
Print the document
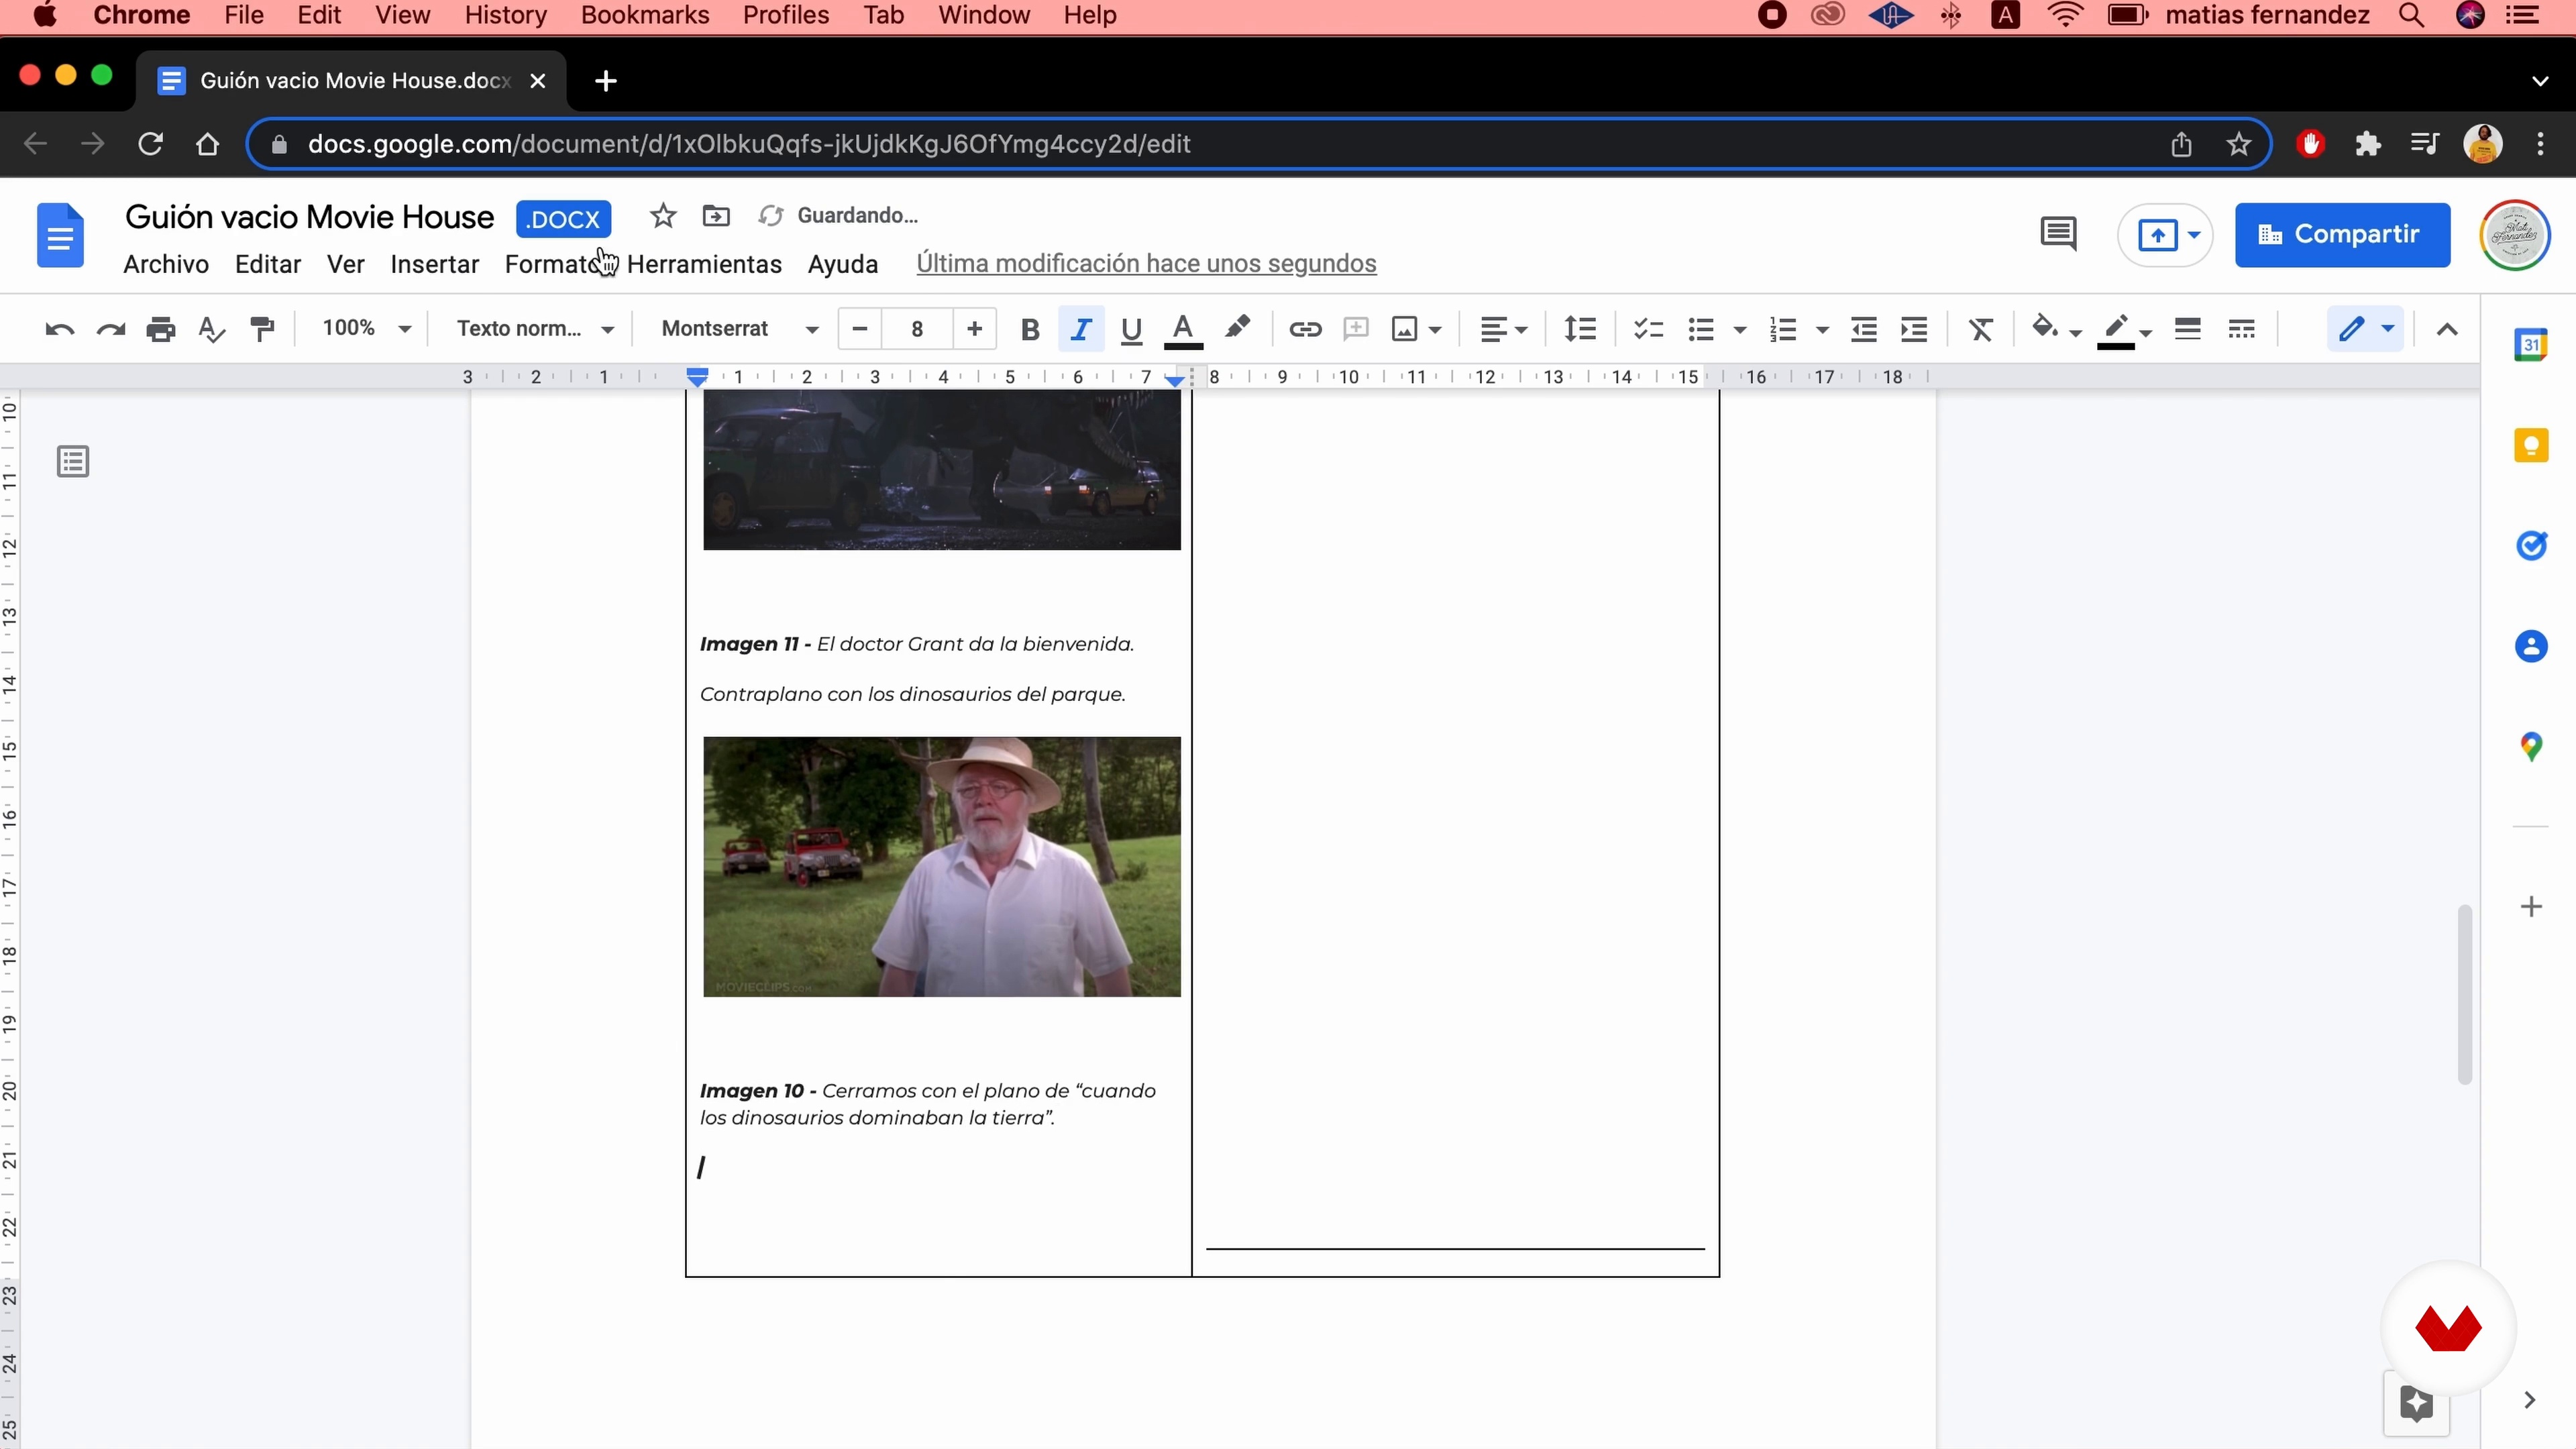160,329
